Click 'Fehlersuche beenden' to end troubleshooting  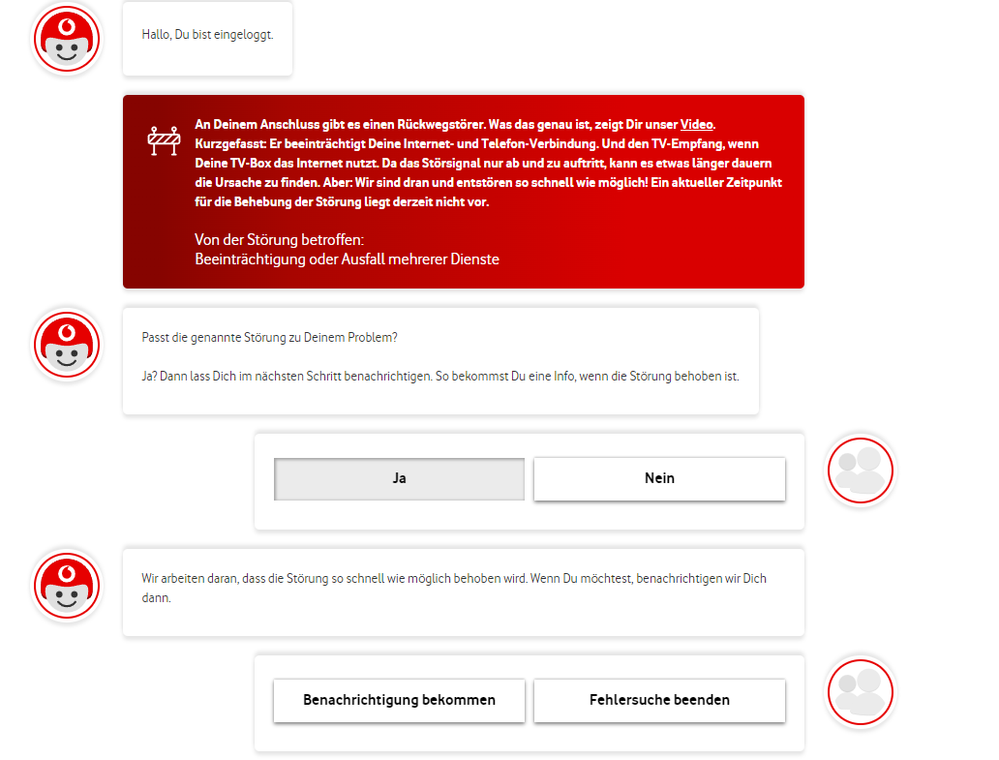click(659, 700)
